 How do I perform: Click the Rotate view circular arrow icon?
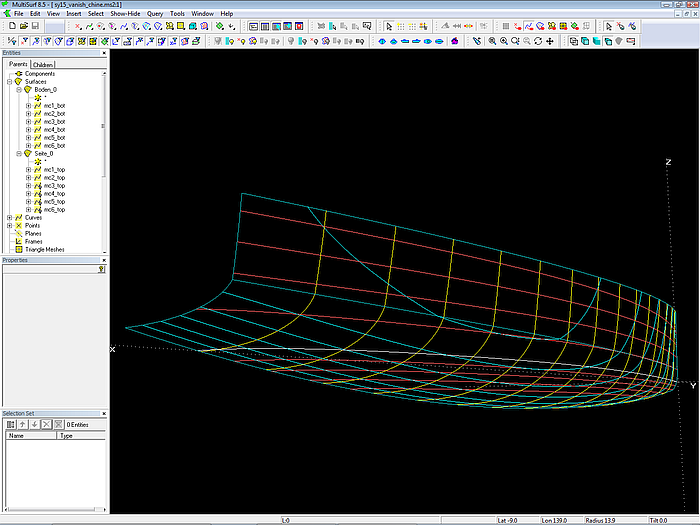click(x=539, y=41)
